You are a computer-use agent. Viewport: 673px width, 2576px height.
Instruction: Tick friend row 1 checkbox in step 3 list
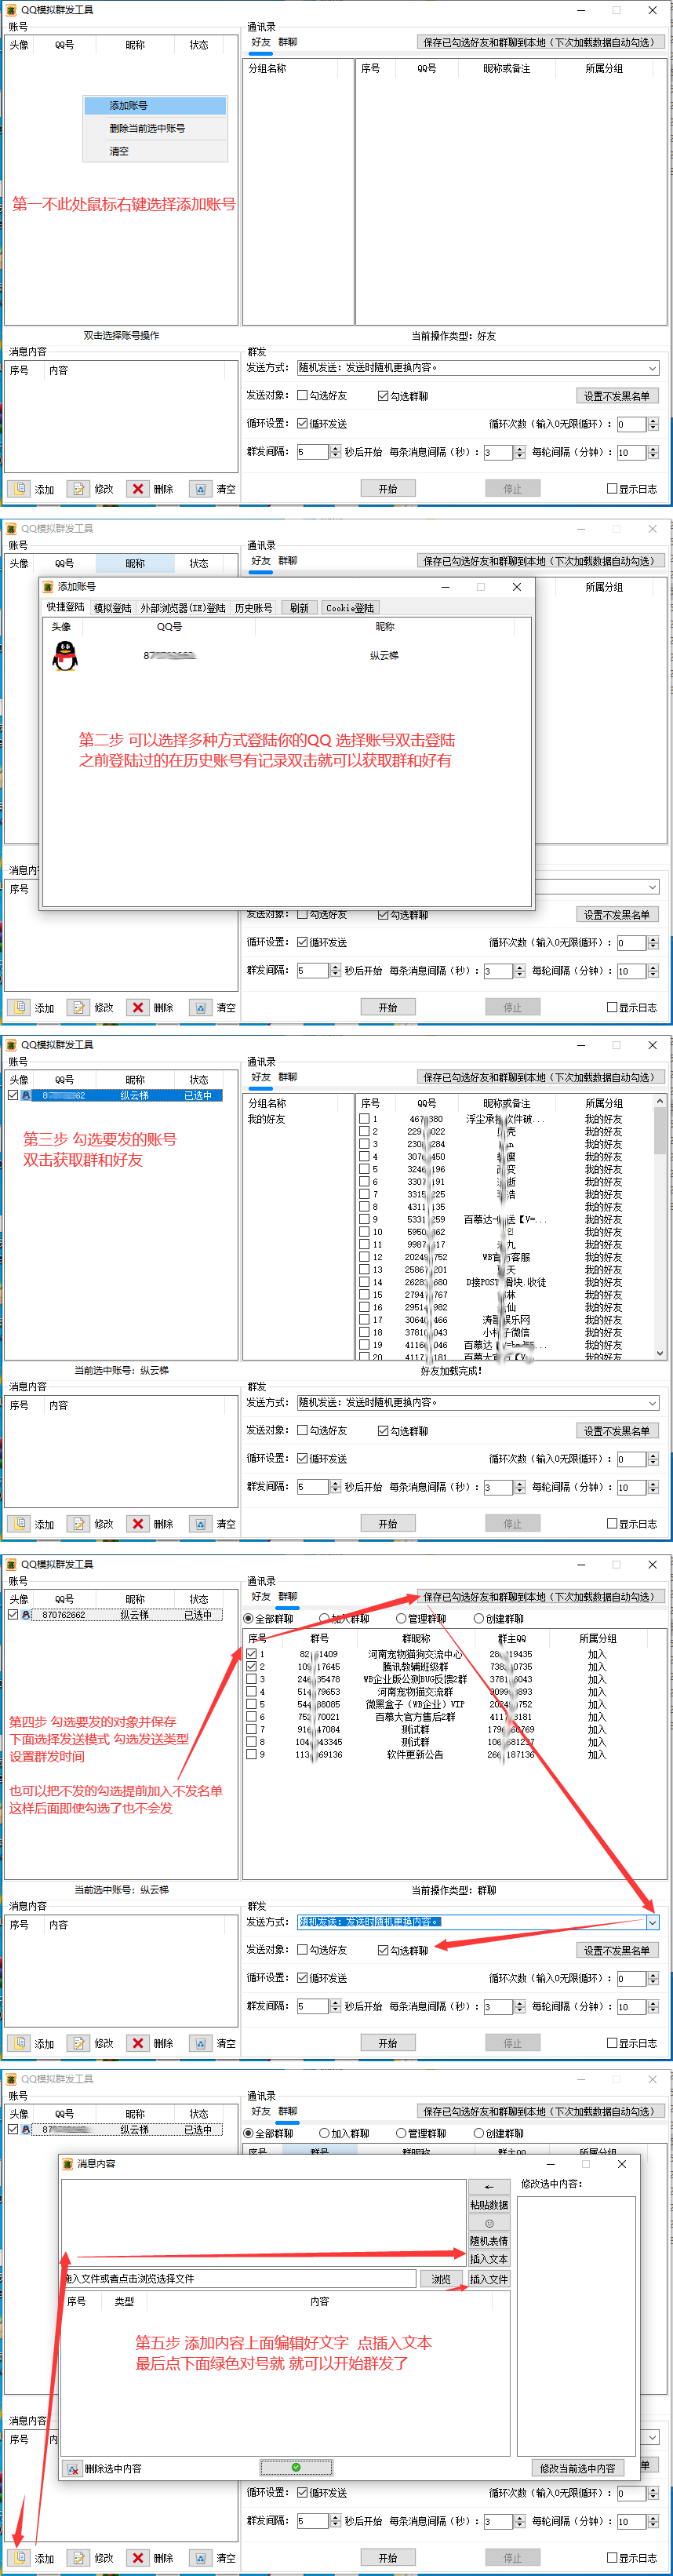coord(365,1119)
